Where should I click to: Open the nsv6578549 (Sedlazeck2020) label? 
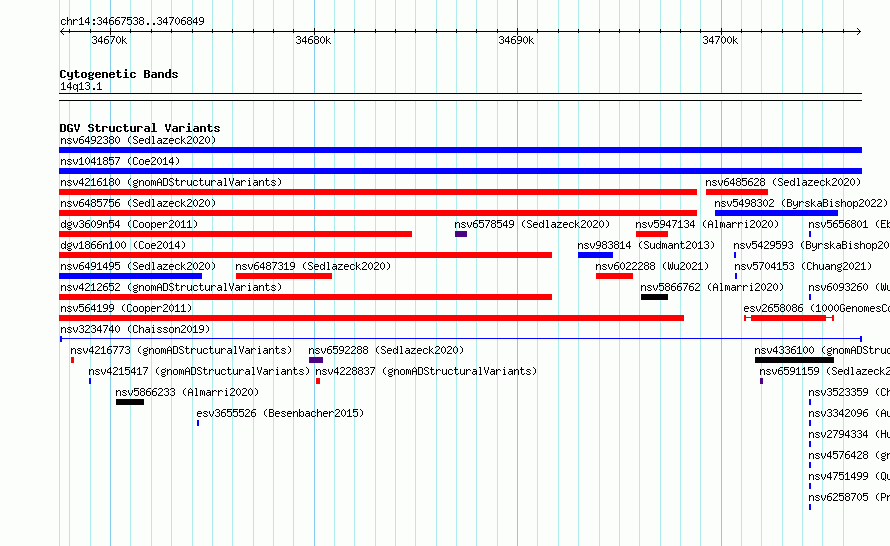(x=532, y=224)
